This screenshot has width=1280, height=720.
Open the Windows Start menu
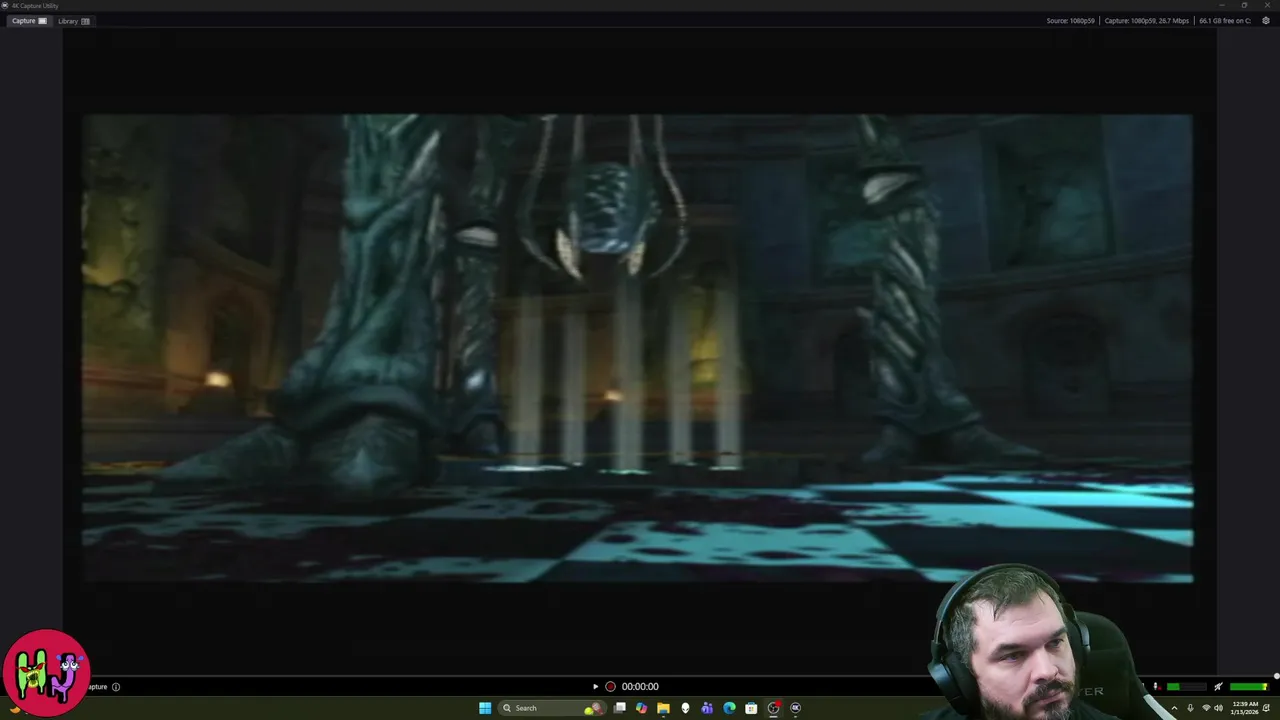tap(485, 708)
